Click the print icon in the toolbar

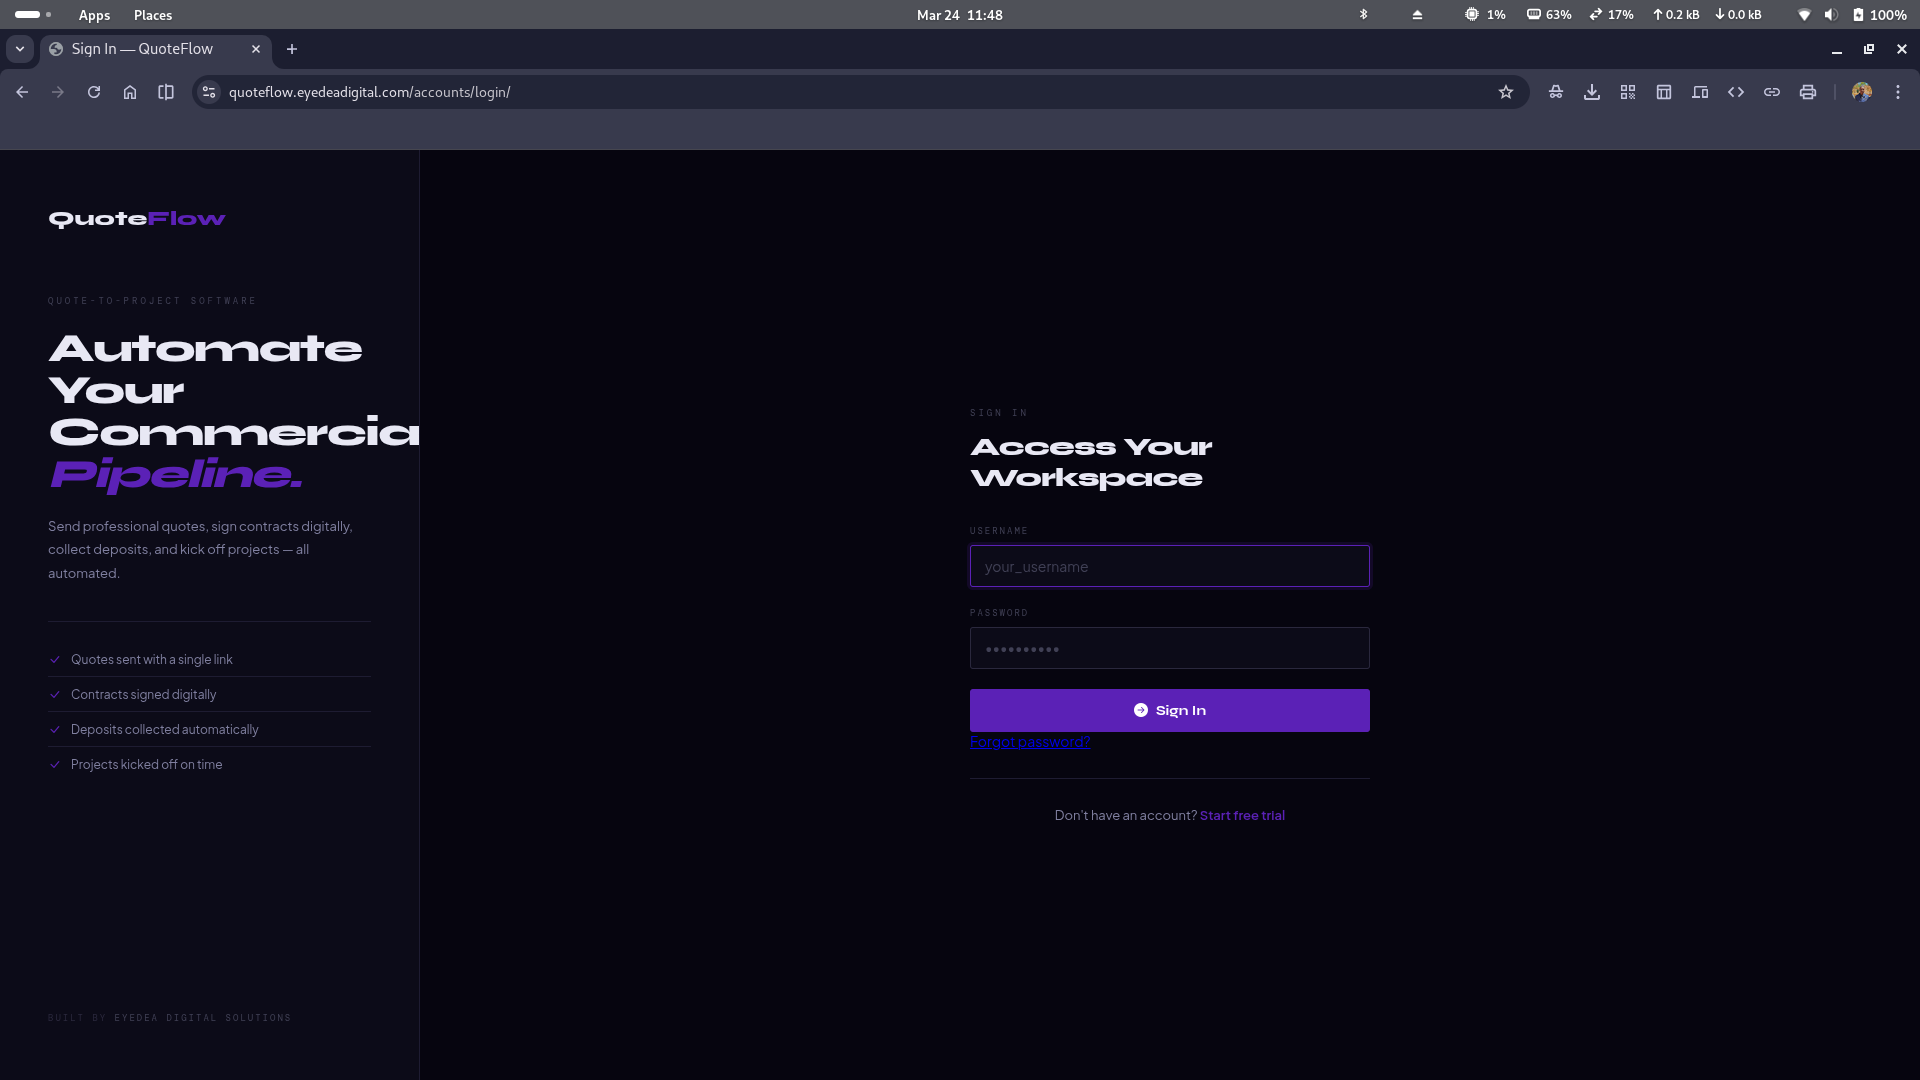click(1808, 92)
